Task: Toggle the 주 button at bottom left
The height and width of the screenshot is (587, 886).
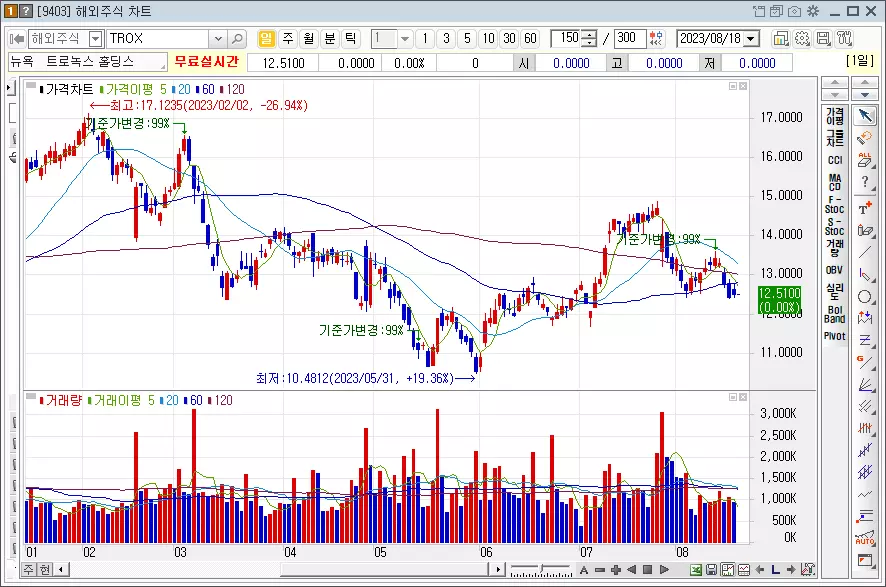Action: 29,569
